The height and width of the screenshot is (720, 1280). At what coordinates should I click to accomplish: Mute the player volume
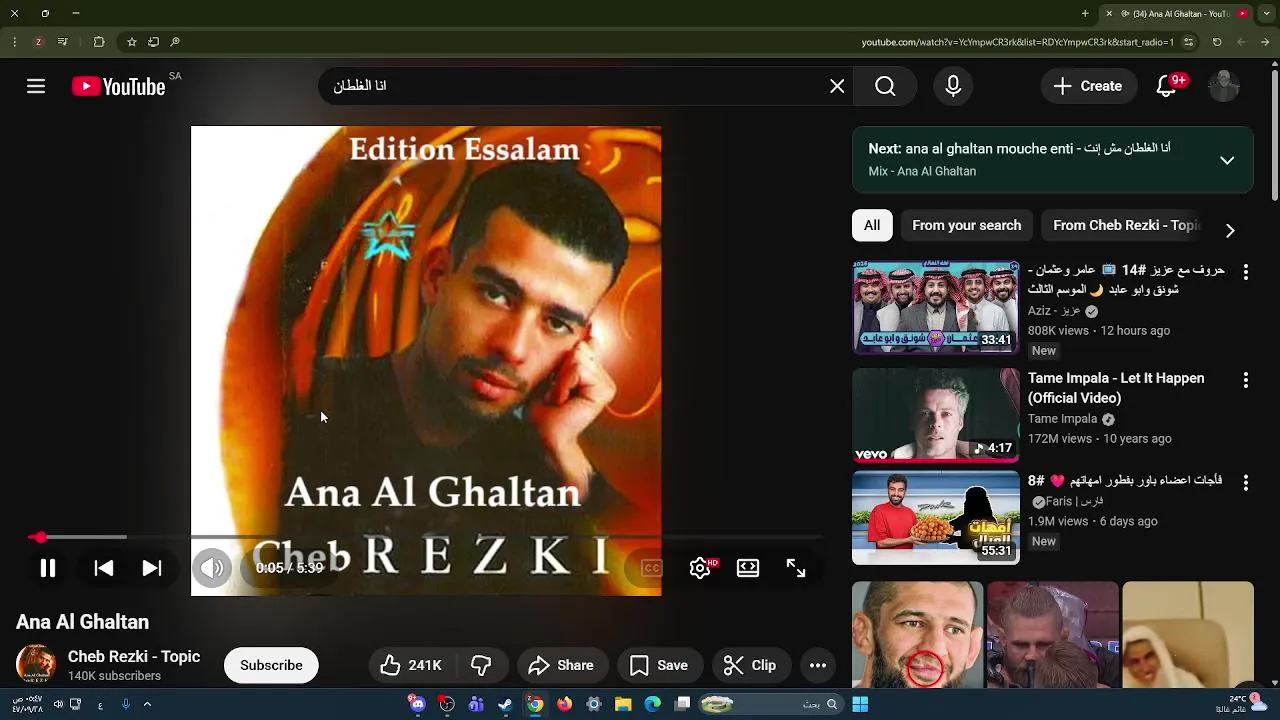tap(212, 568)
